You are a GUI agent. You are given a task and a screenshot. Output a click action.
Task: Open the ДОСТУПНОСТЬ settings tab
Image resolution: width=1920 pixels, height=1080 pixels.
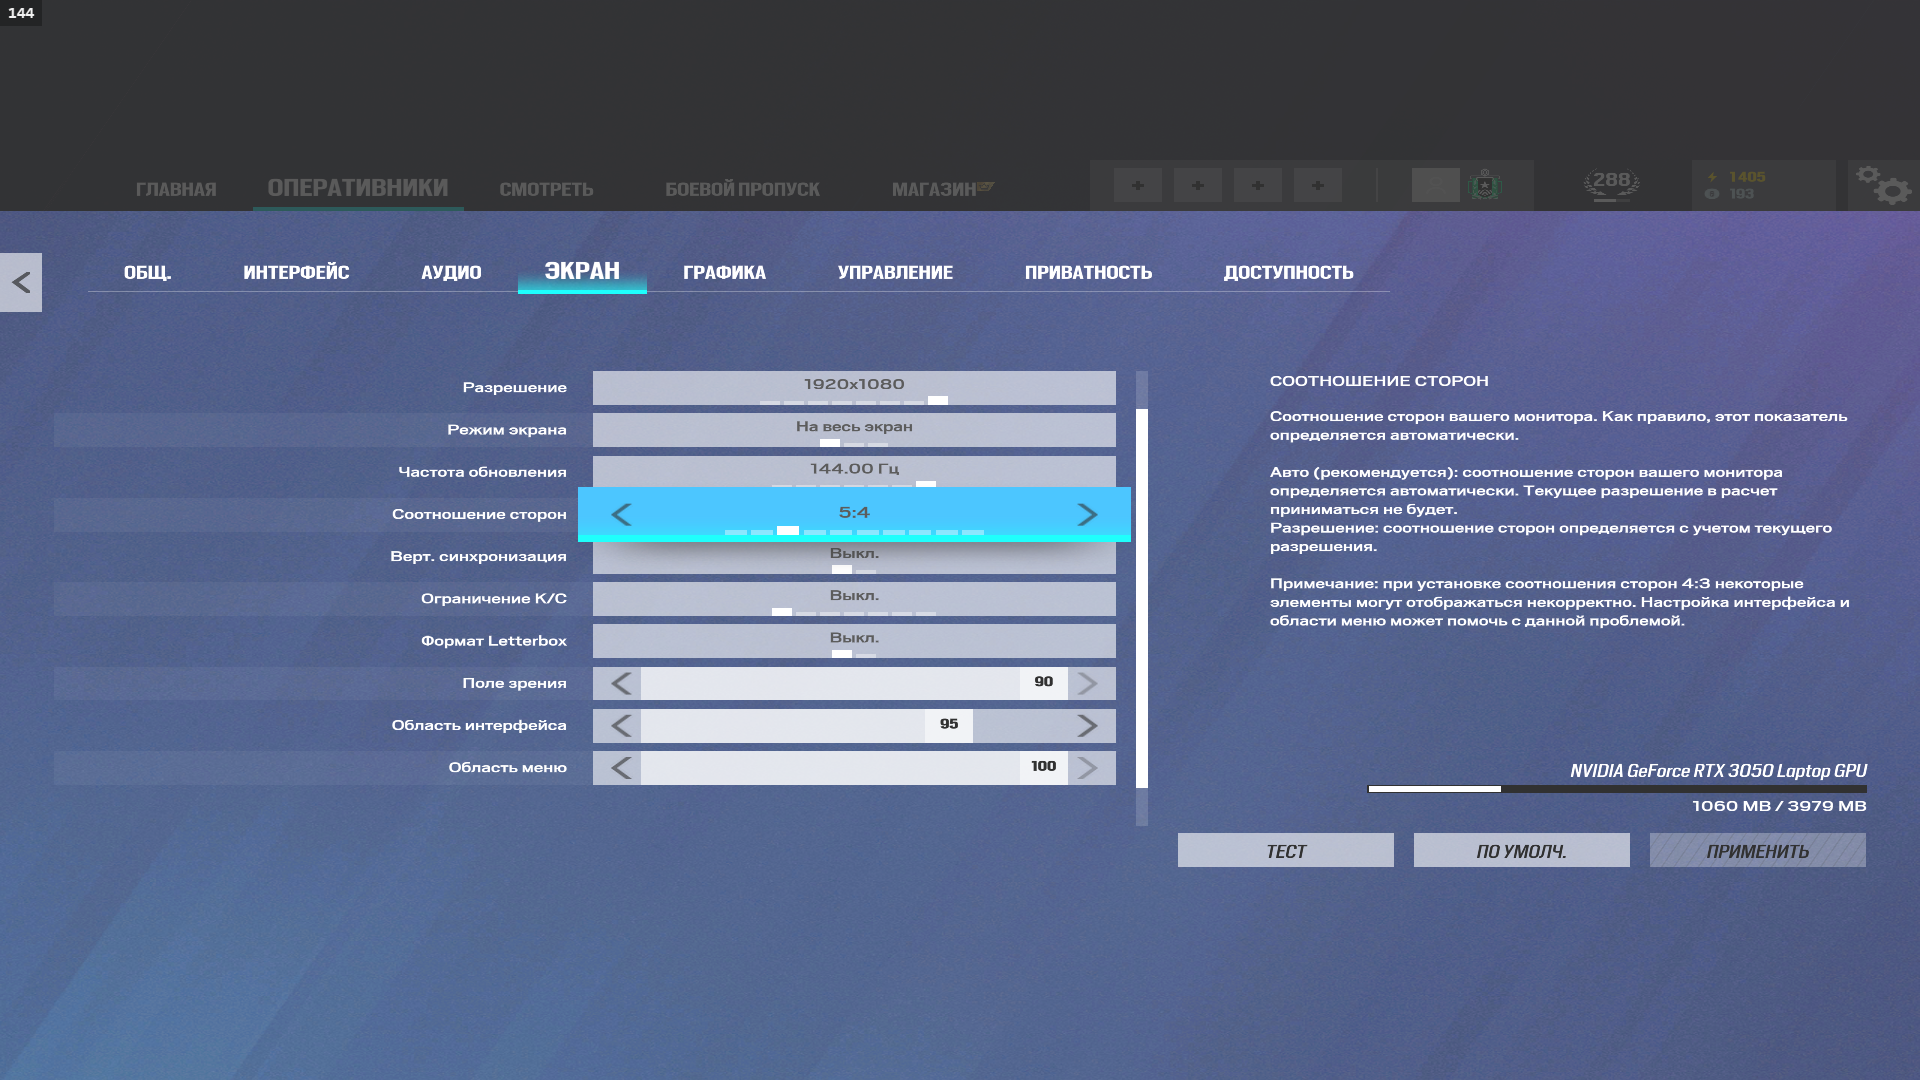tap(1288, 272)
